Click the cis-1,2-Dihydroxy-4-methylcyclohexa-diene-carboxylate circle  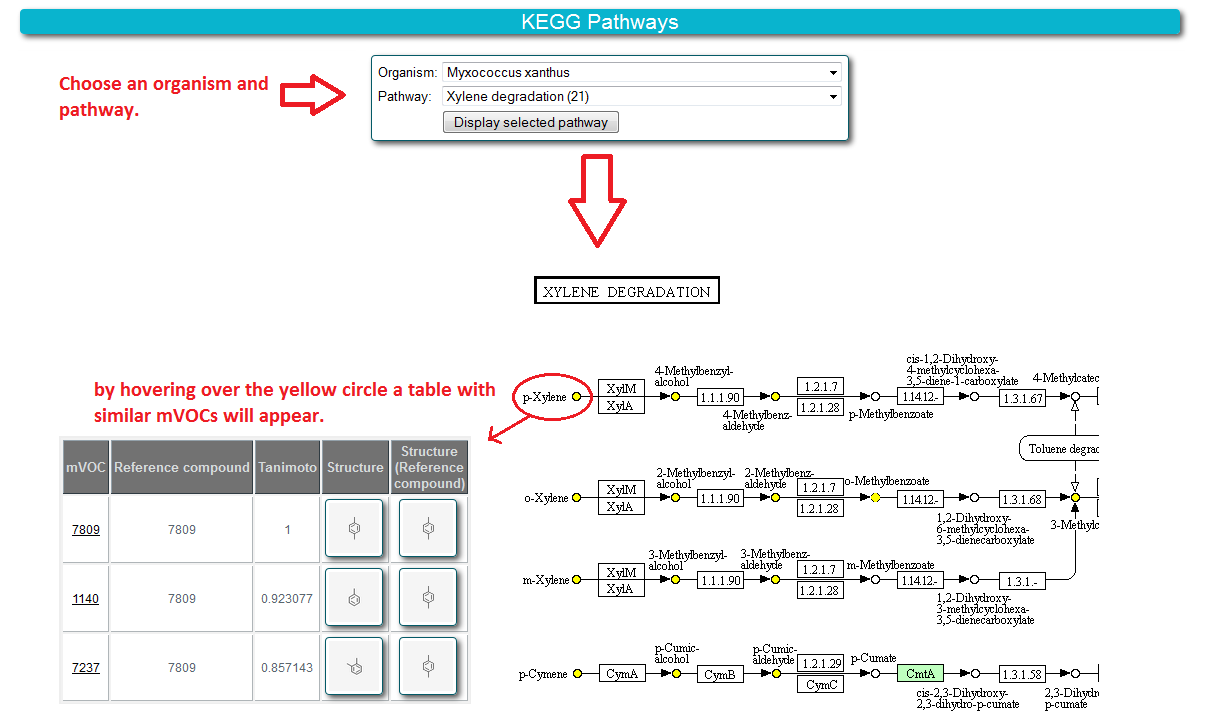tap(975, 397)
